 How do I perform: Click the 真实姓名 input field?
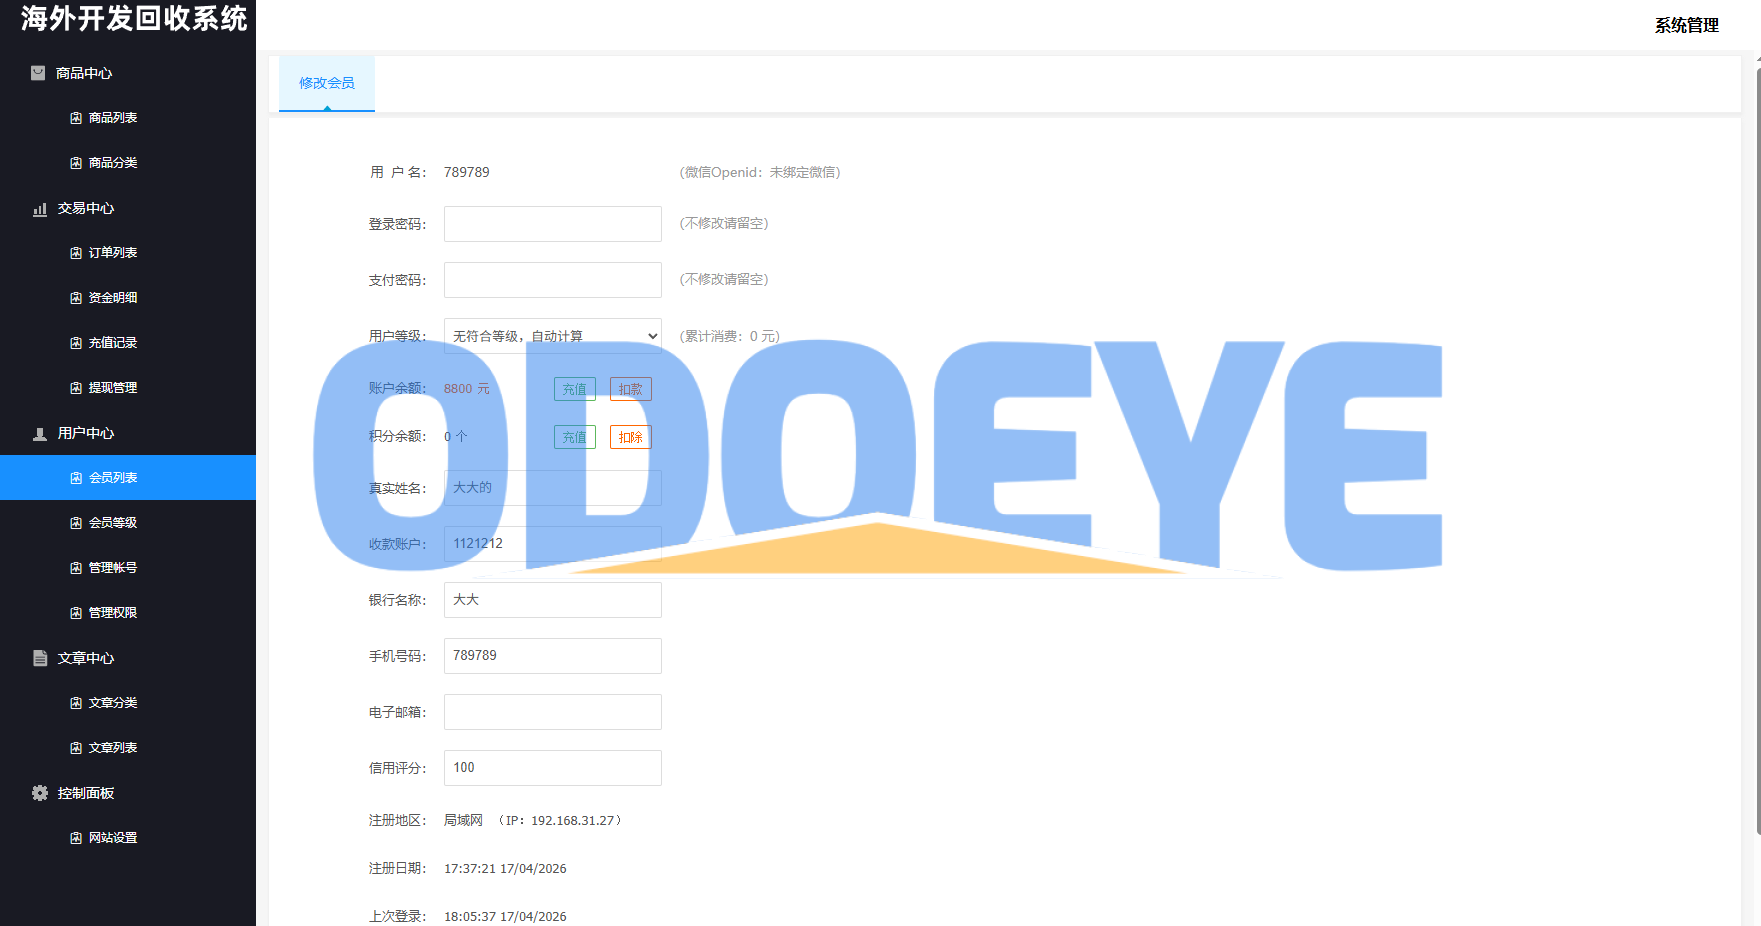pos(553,488)
